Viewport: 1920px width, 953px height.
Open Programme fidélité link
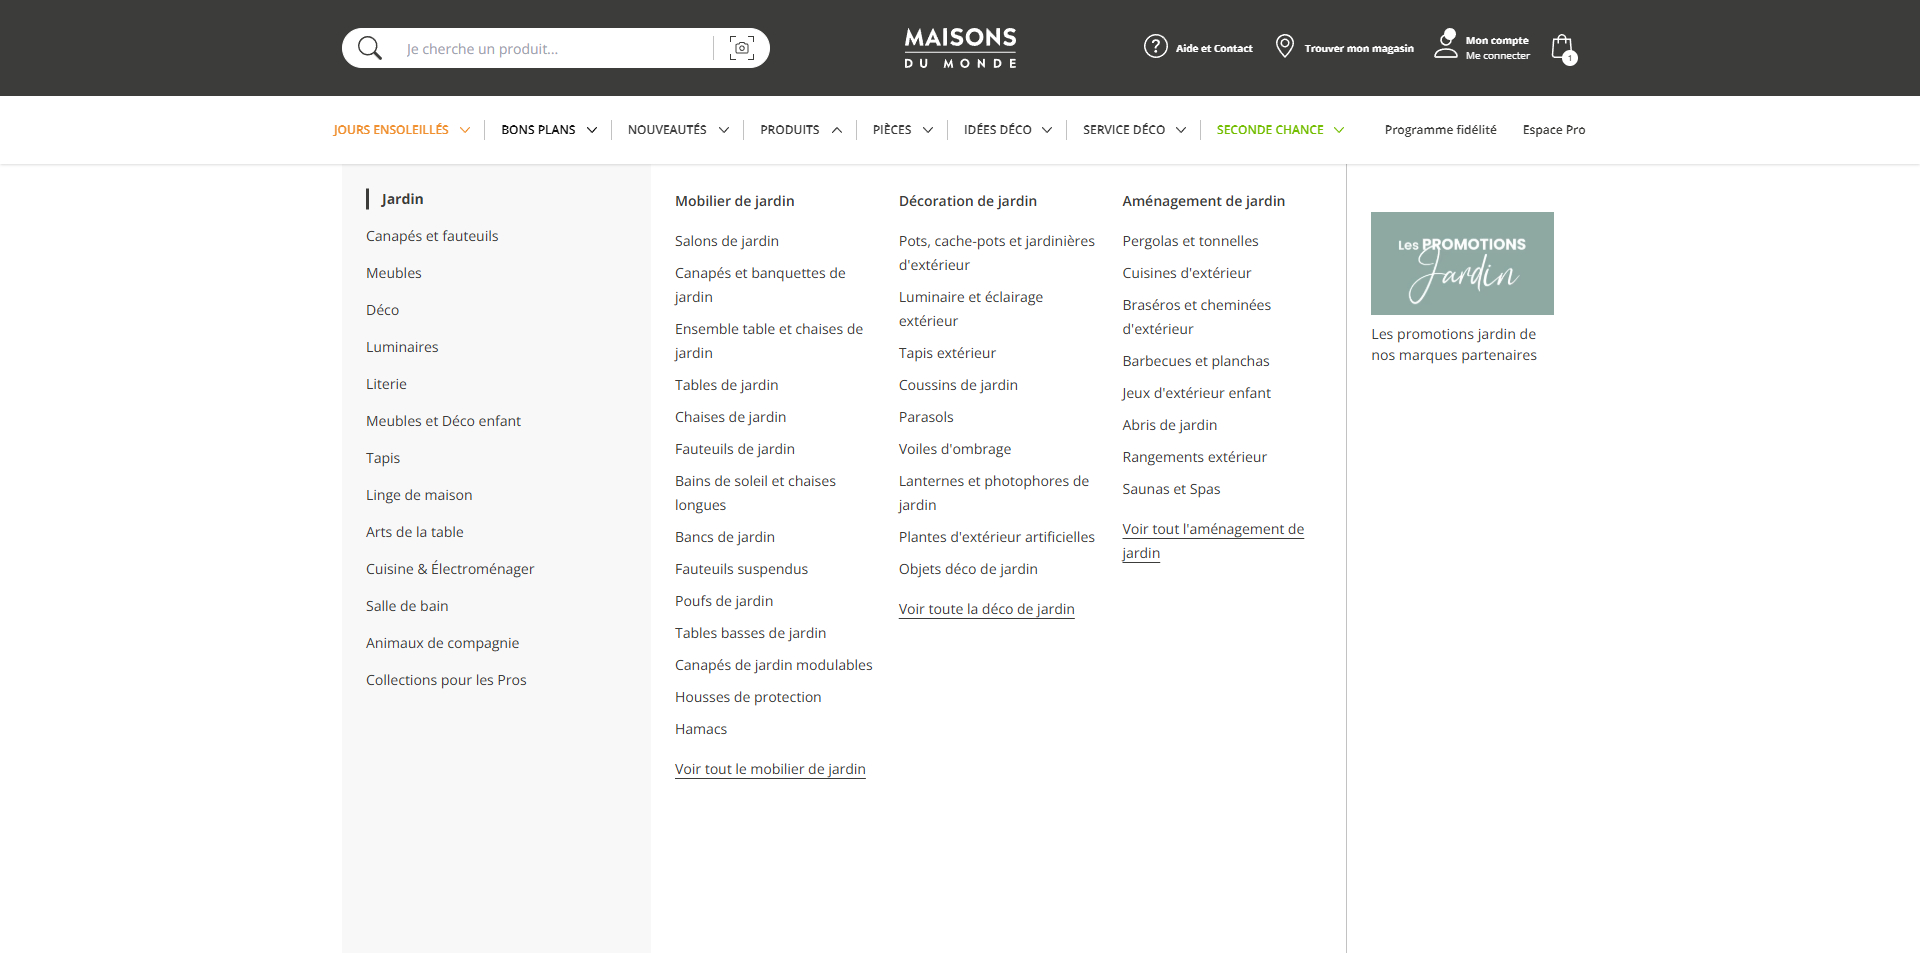[x=1441, y=130]
